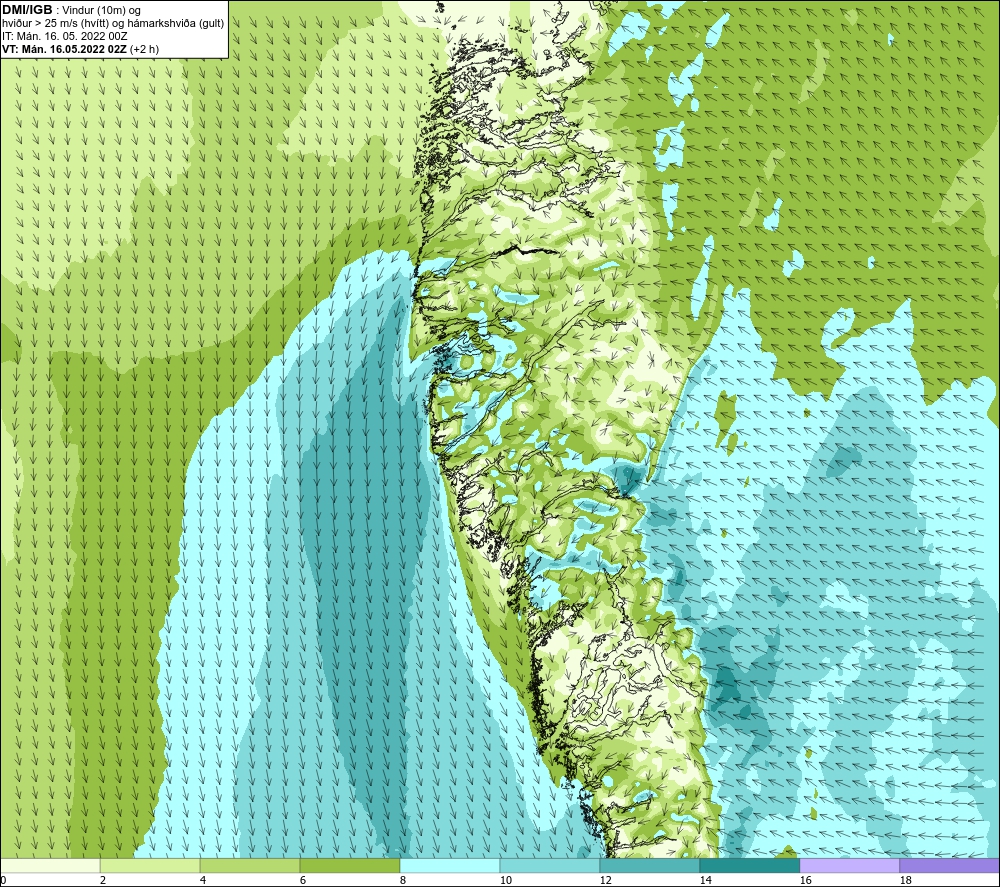1000x887 pixels.
Task: Click the hviður > 25 m/s description line
Action: point(113,24)
